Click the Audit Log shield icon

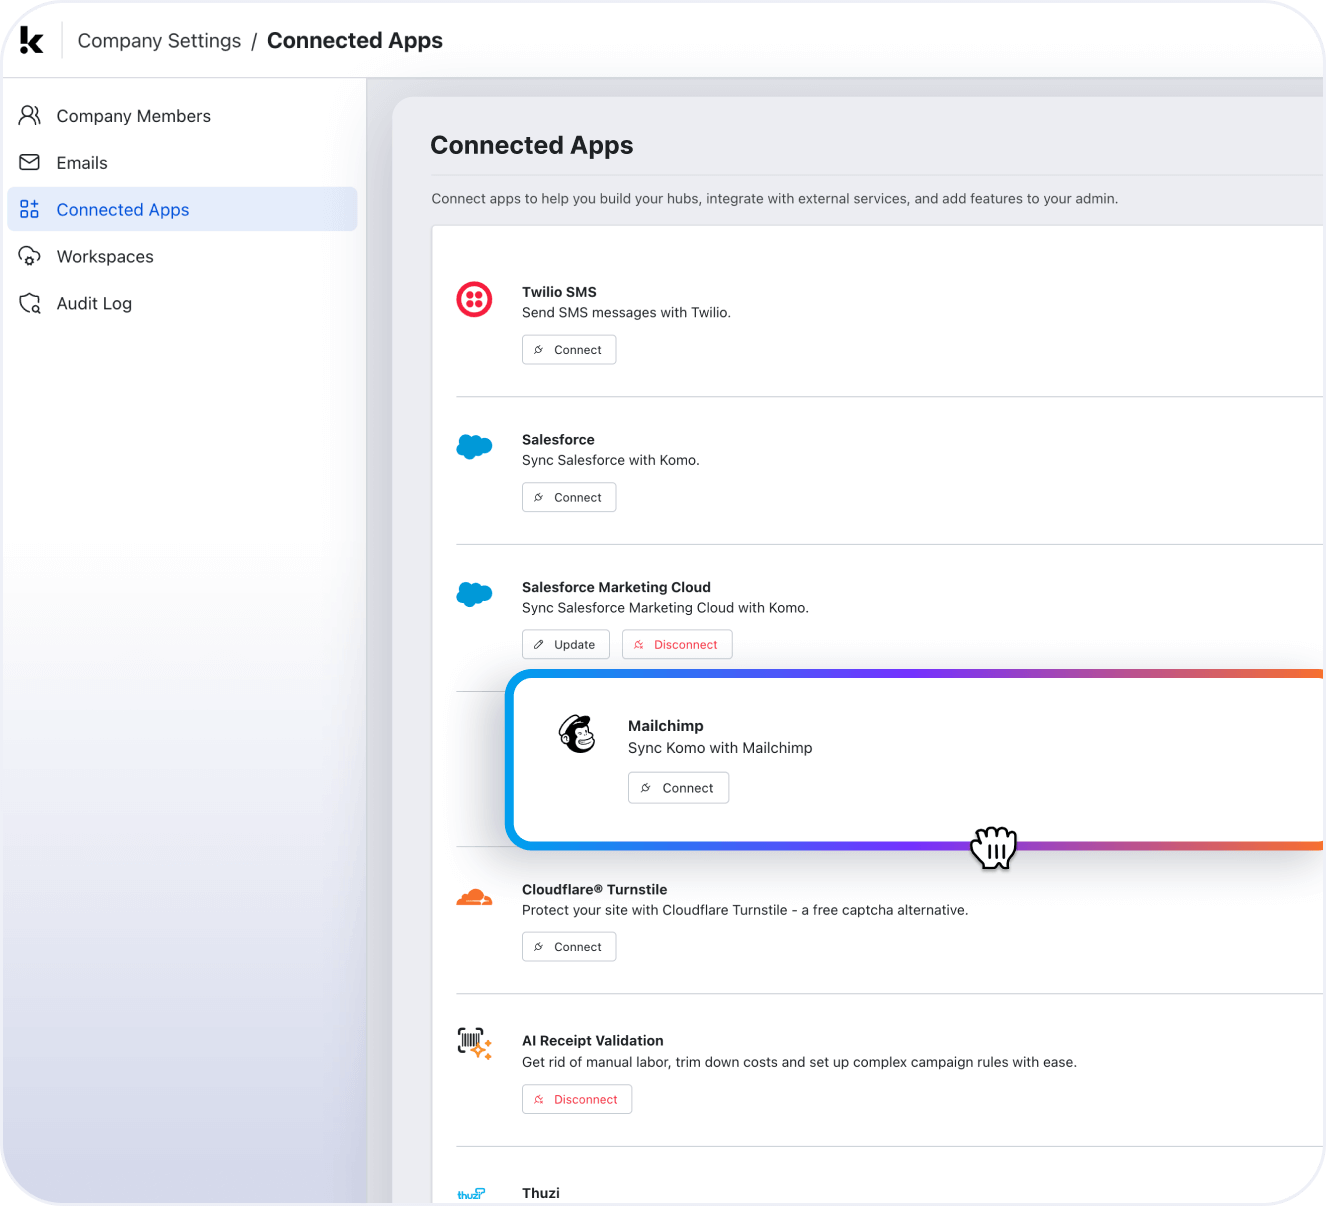(x=30, y=303)
